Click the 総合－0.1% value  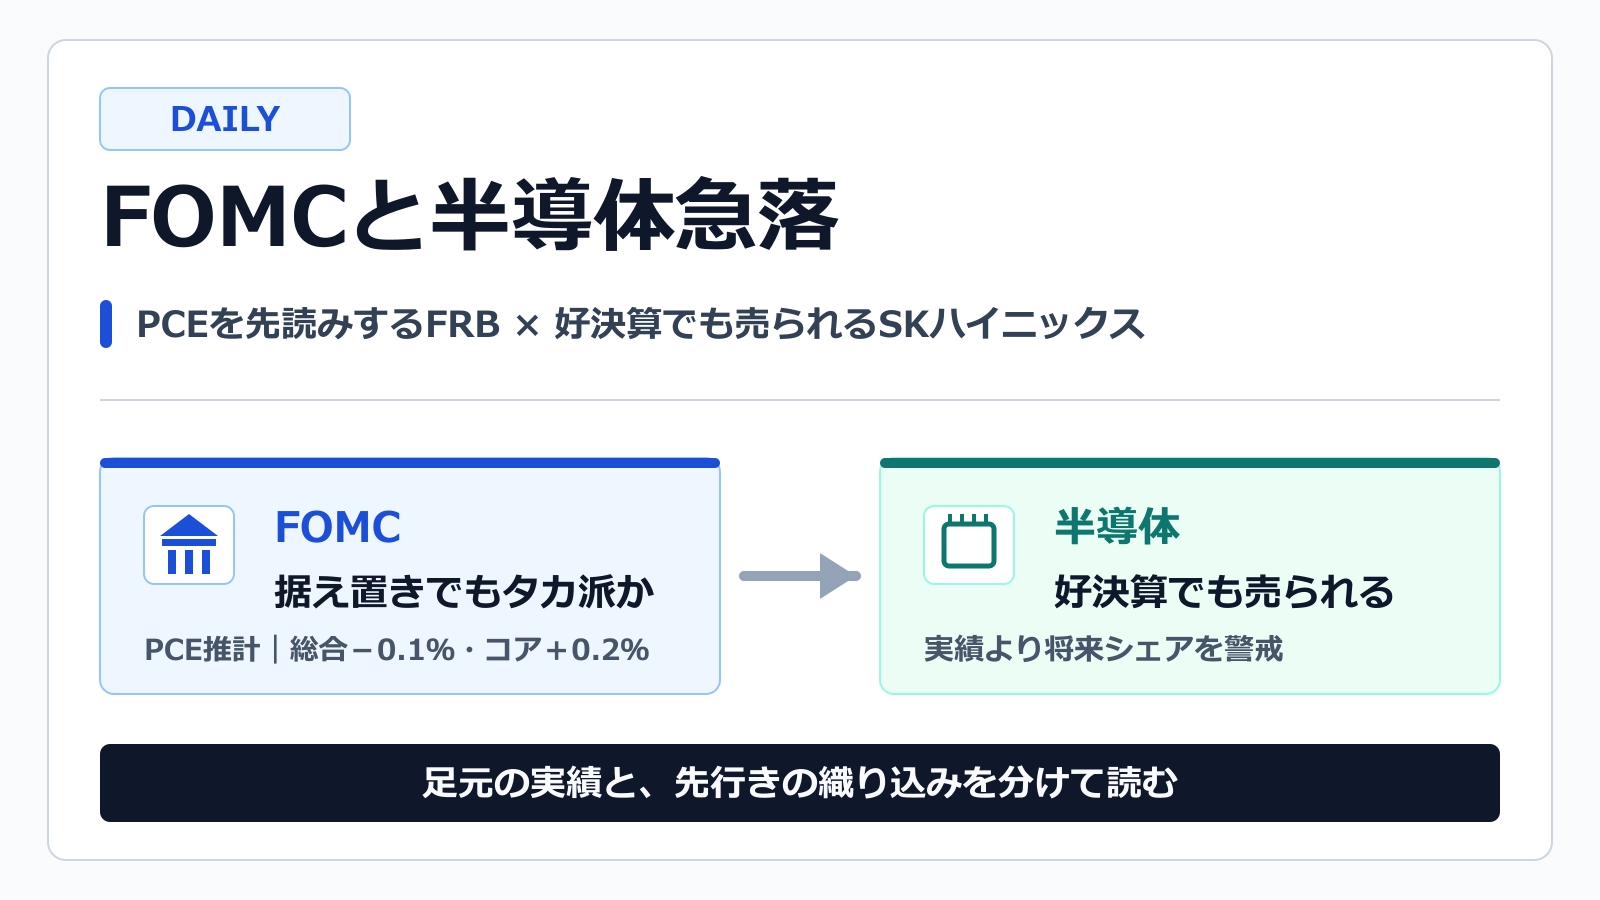[372, 650]
